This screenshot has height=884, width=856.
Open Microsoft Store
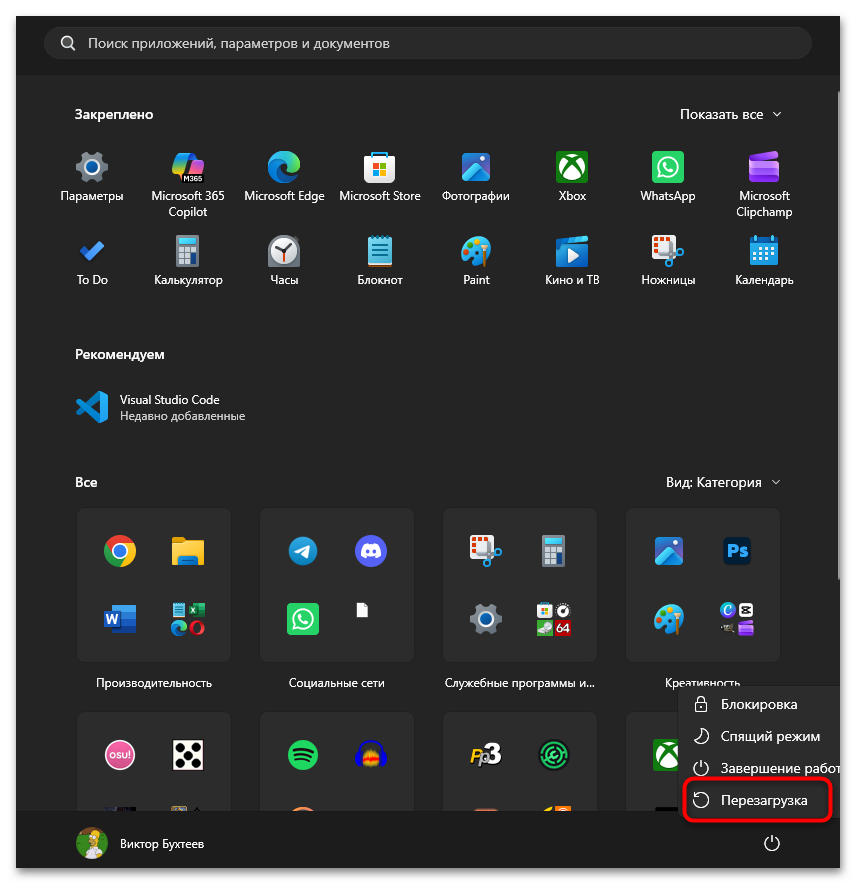tap(380, 177)
